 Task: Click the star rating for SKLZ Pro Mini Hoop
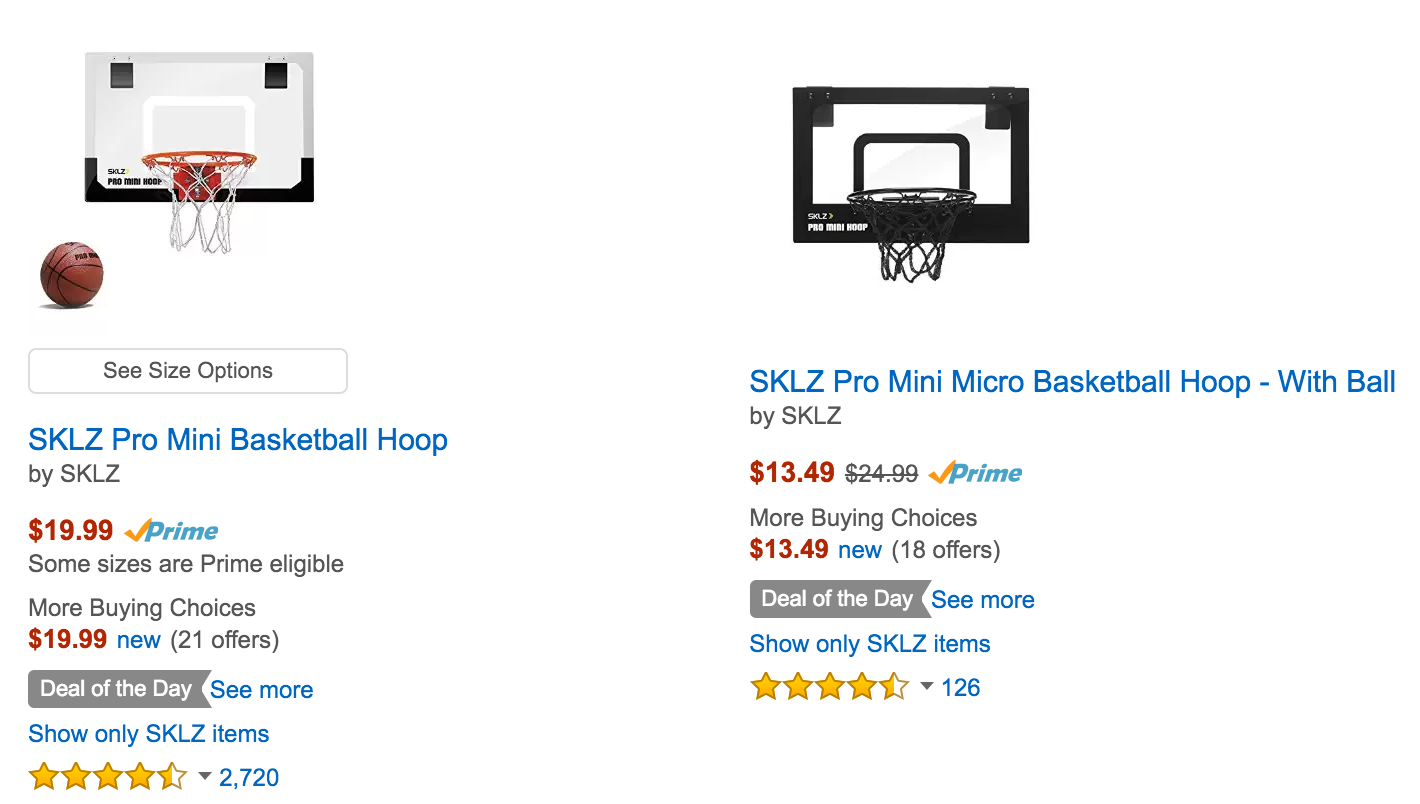click(108, 776)
